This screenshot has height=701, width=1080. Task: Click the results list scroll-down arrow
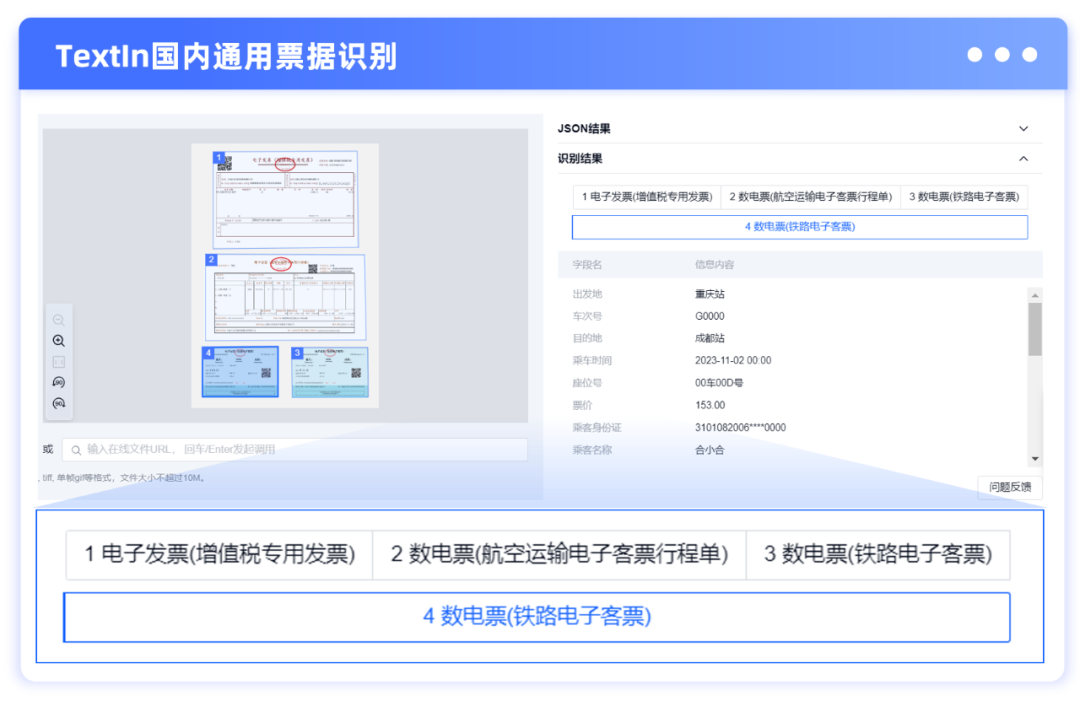pyautogui.click(x=1035, y=459)
